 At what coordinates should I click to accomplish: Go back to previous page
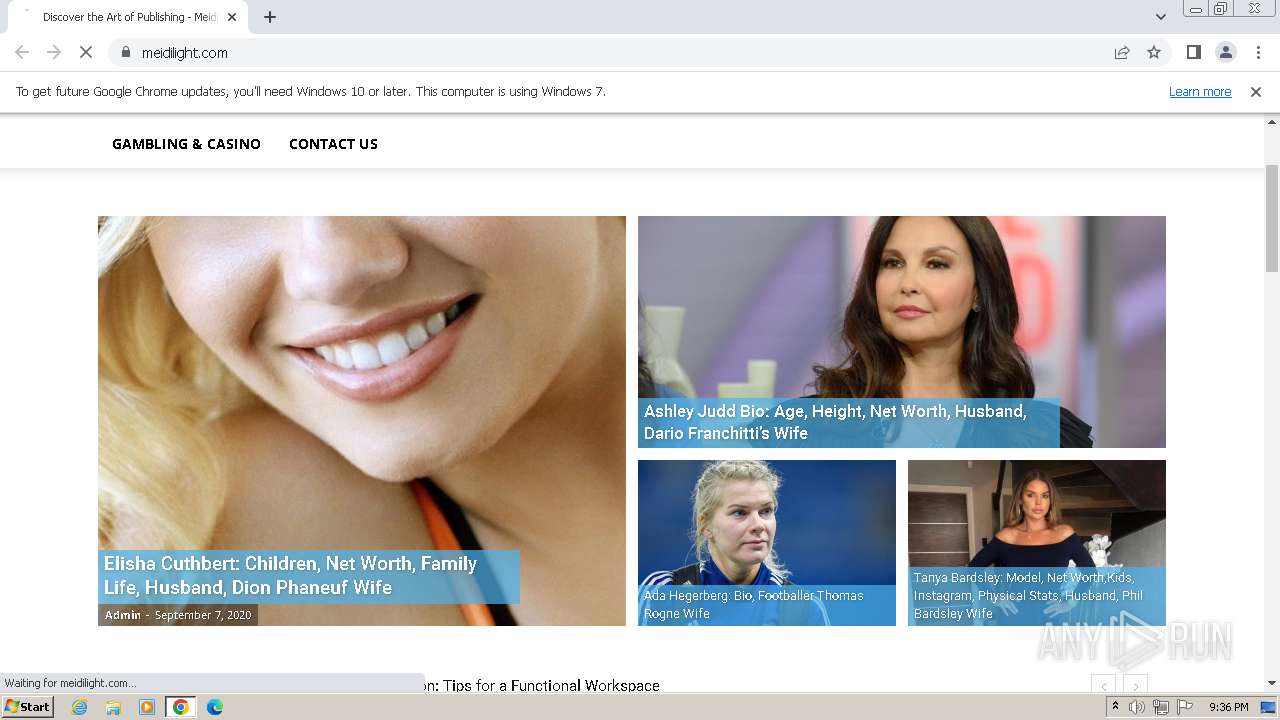point(22,53)
